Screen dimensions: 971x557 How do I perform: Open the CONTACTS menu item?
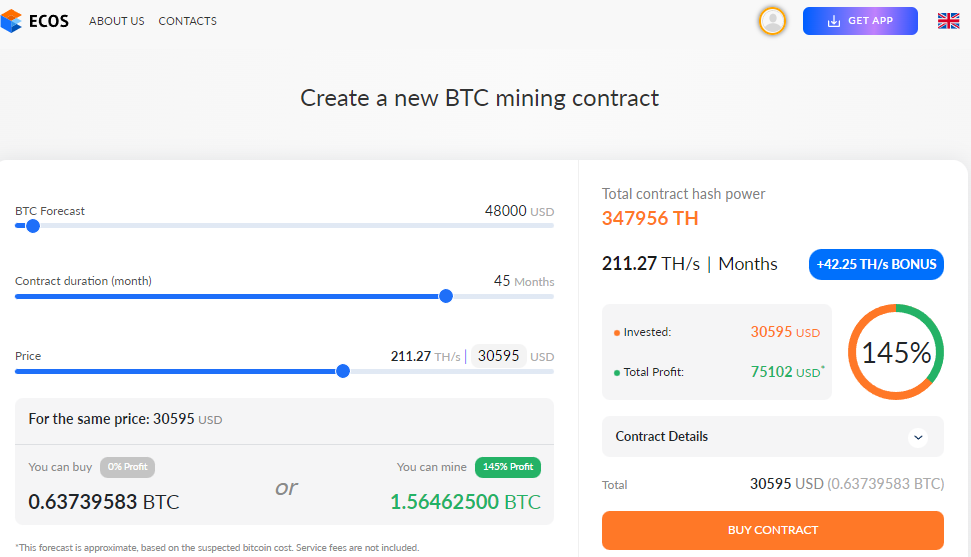188,21
